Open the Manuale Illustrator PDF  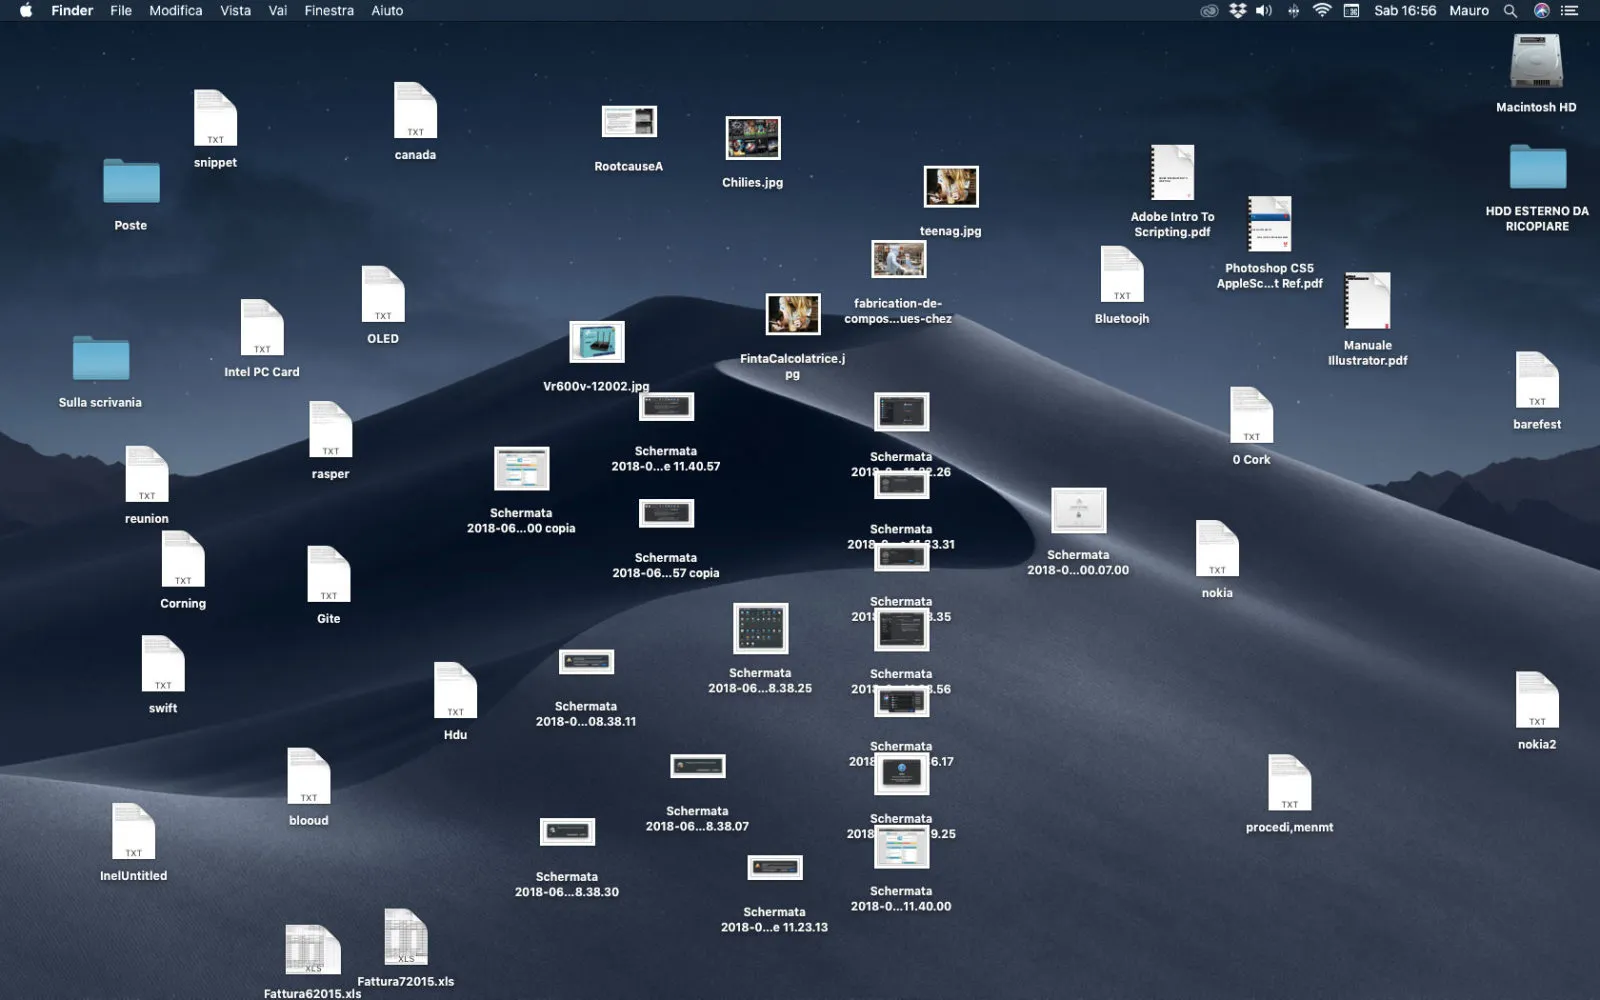pos(1366,300)
